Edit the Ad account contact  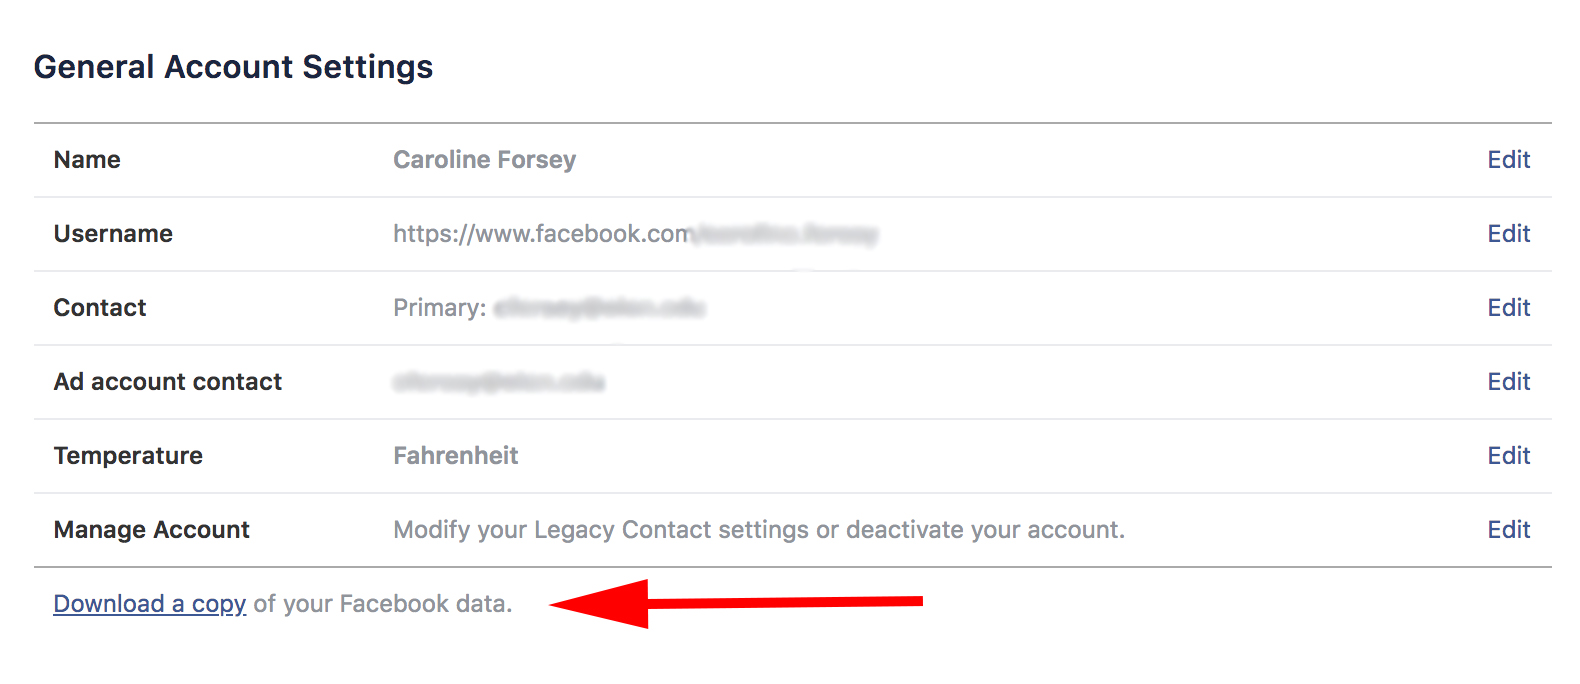coord(1508,382)
